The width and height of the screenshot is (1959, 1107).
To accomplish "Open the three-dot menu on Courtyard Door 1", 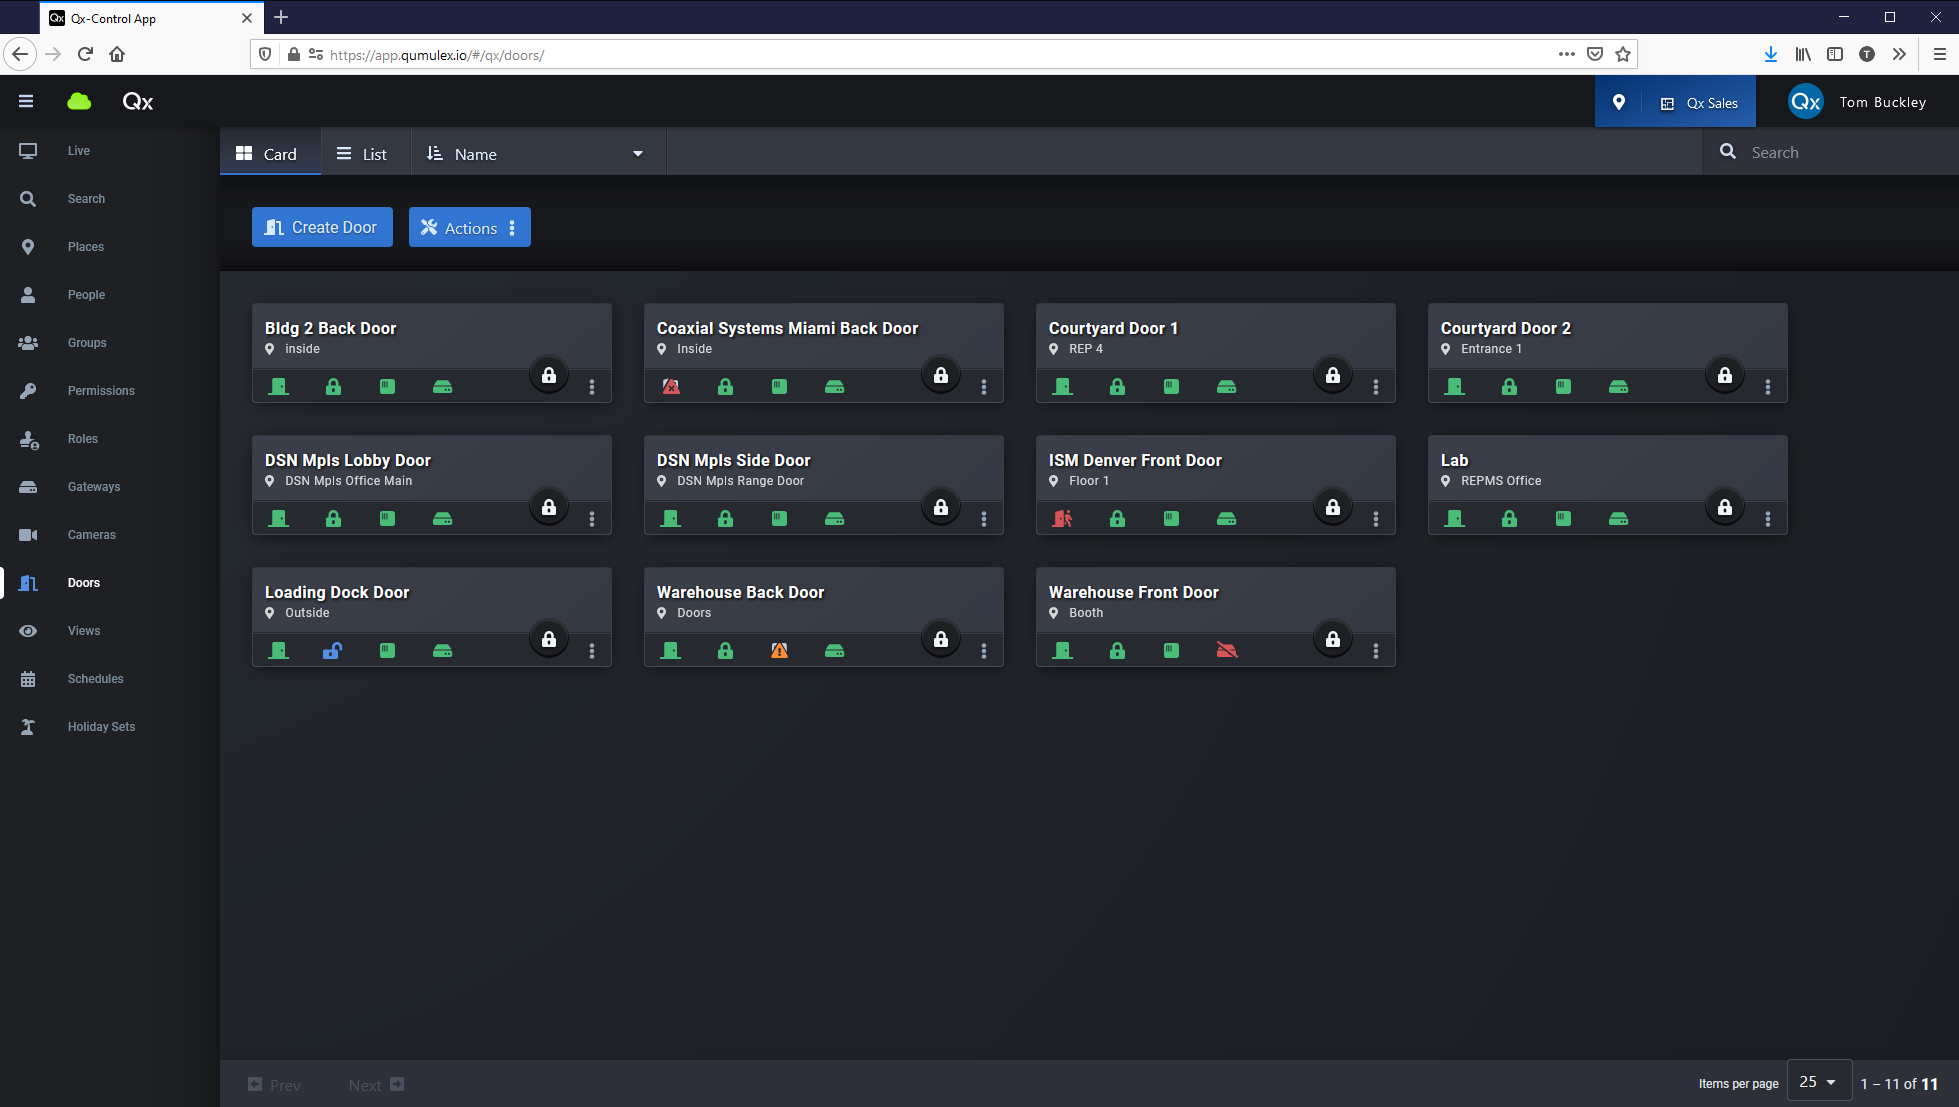I will 1376,386.
